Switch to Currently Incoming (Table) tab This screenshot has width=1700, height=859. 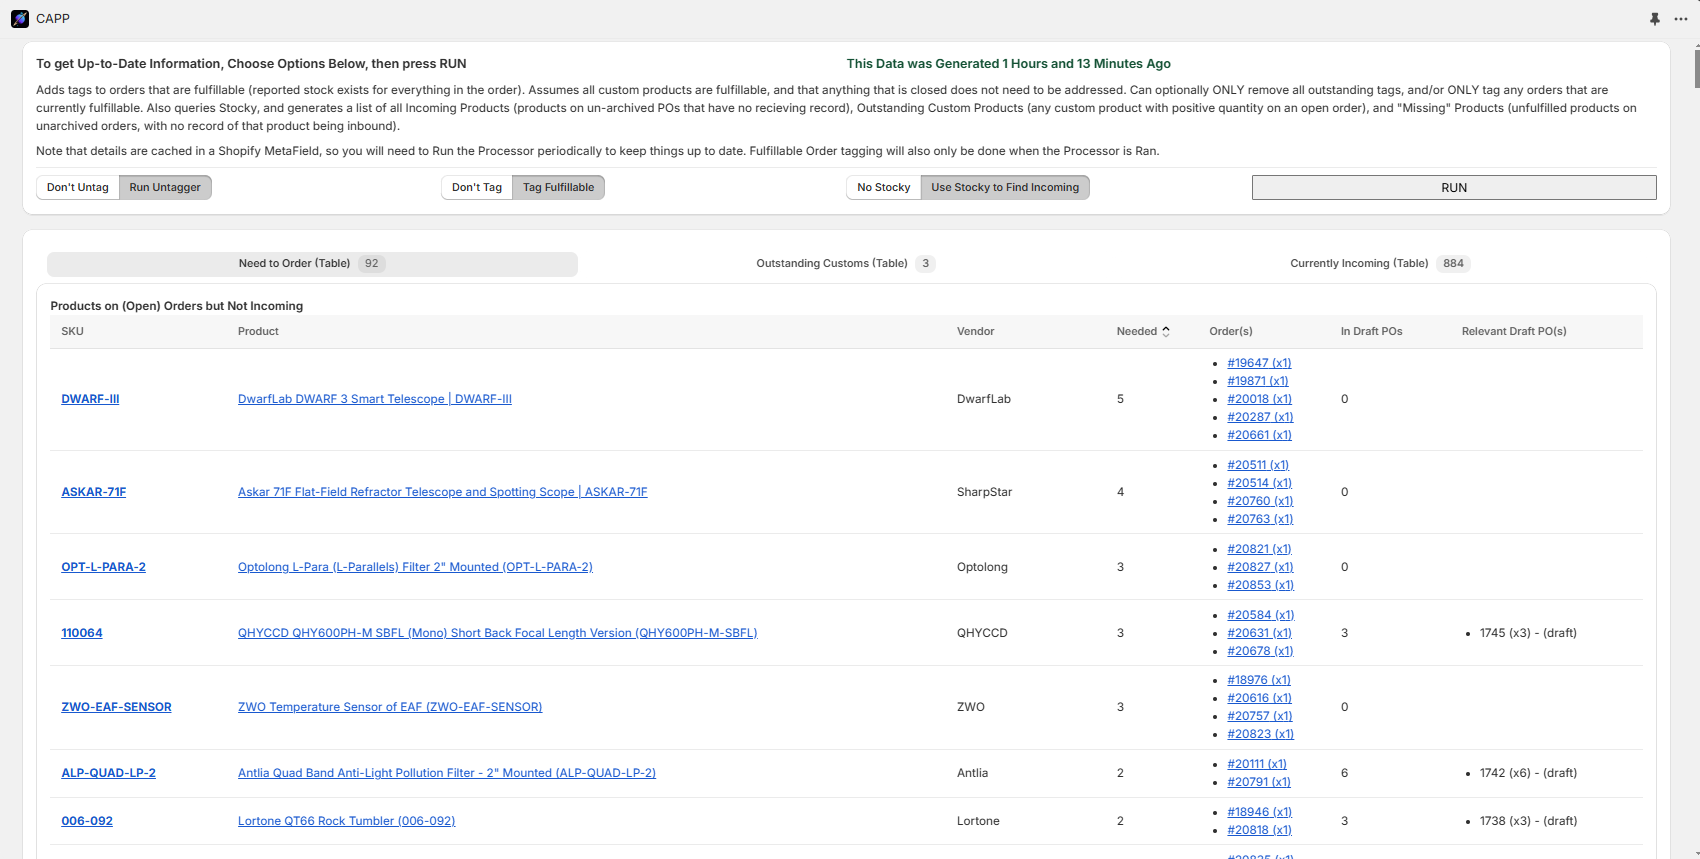coord(1379,264)
